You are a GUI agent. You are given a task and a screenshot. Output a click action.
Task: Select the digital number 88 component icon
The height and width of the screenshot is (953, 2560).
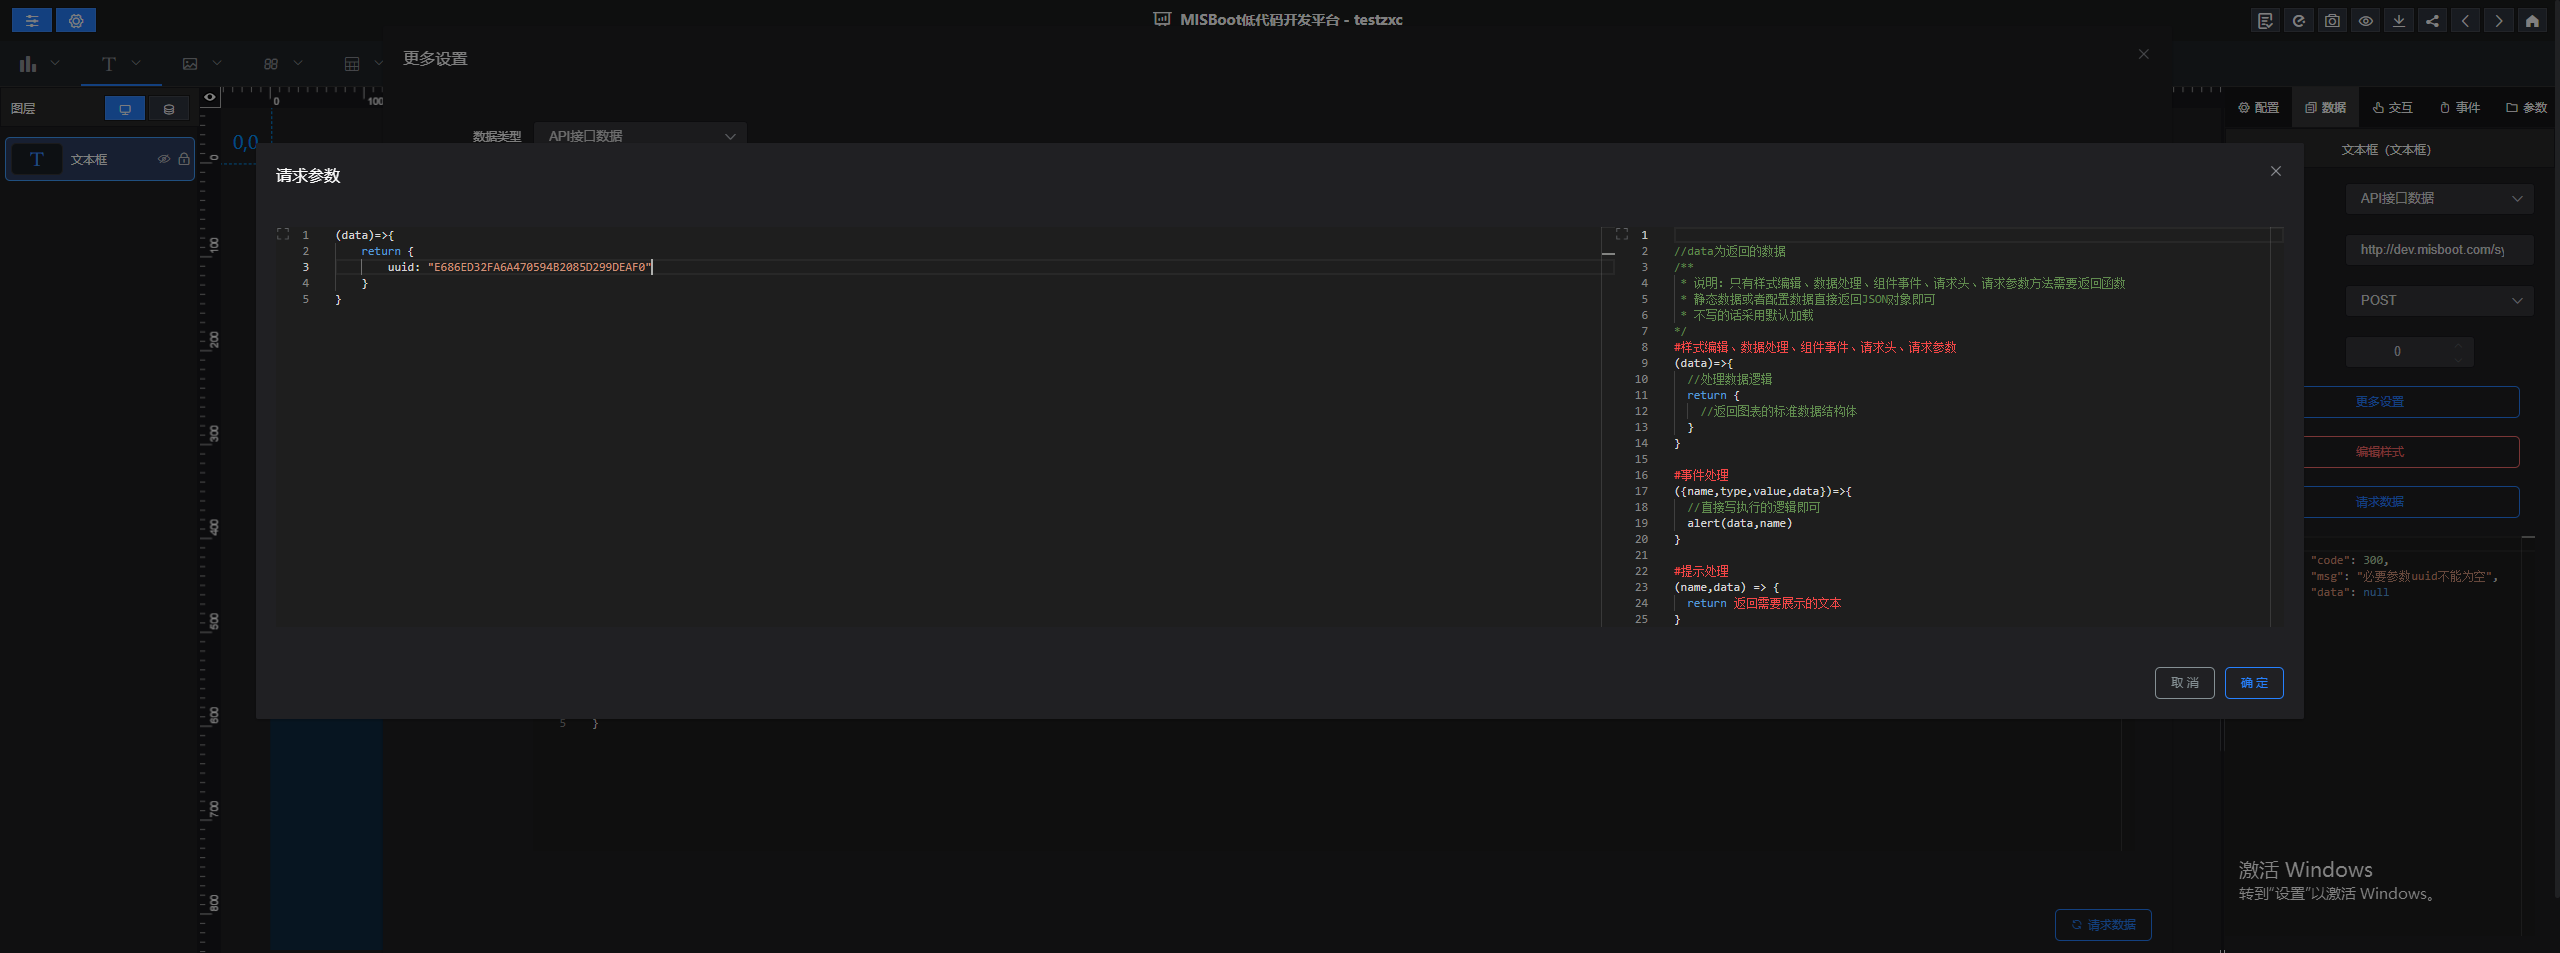(271, 64)
